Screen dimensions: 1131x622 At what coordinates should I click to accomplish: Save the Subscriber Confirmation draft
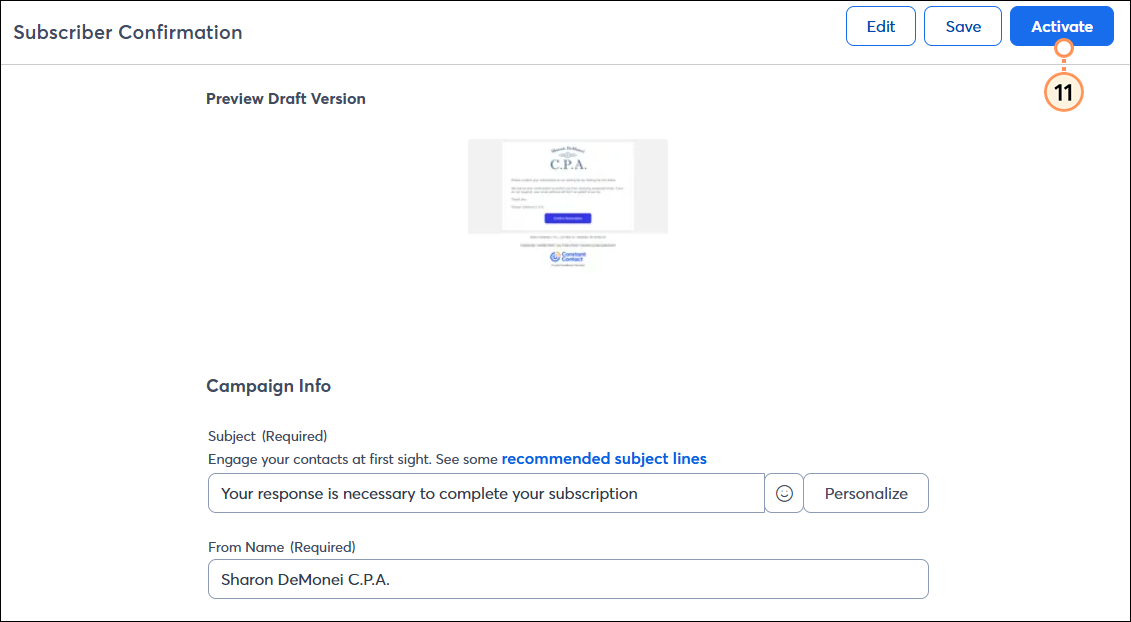click(962, 26)
